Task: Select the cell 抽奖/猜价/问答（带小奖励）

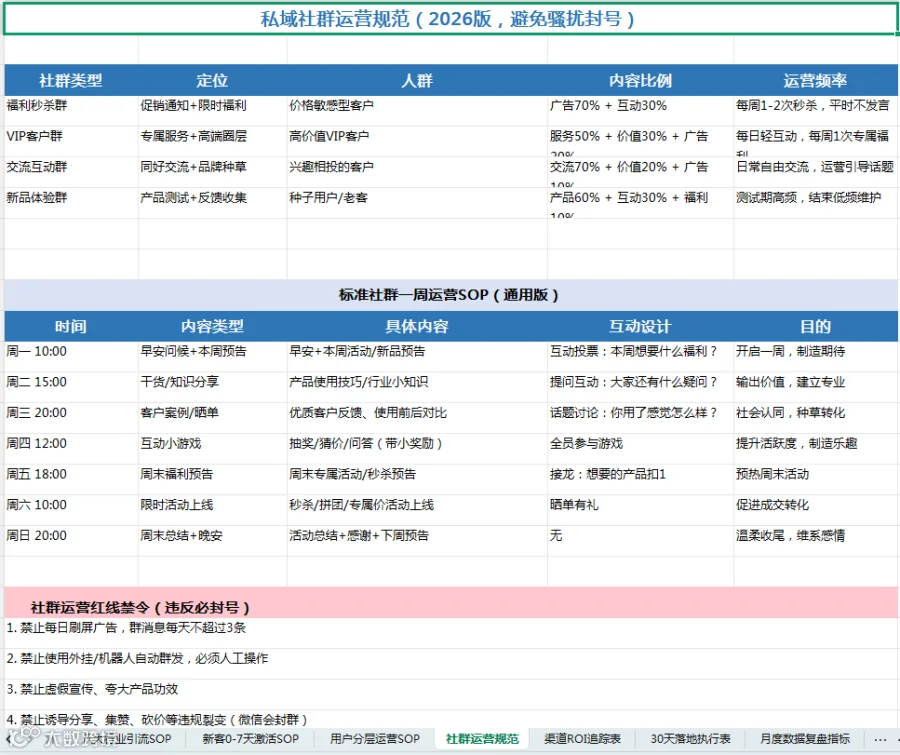Action: 417,449
